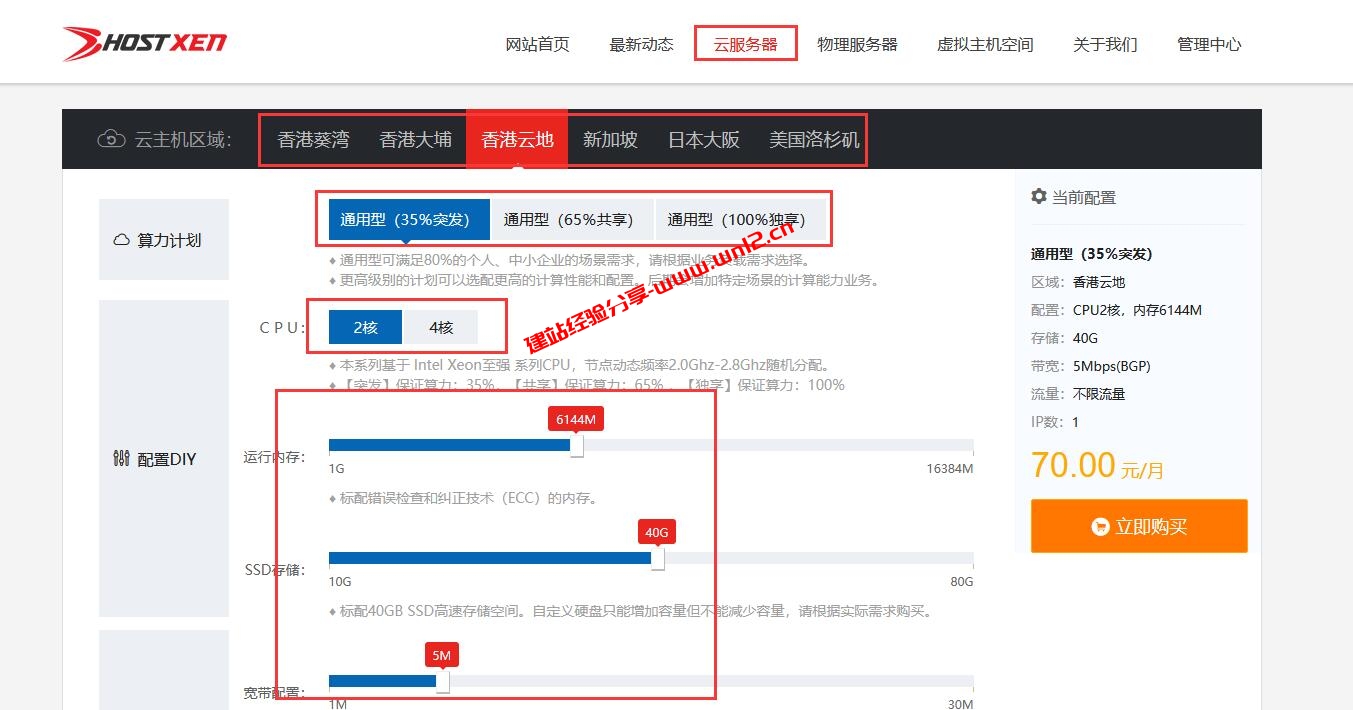Click the HostXen logo

coord(143,42)
